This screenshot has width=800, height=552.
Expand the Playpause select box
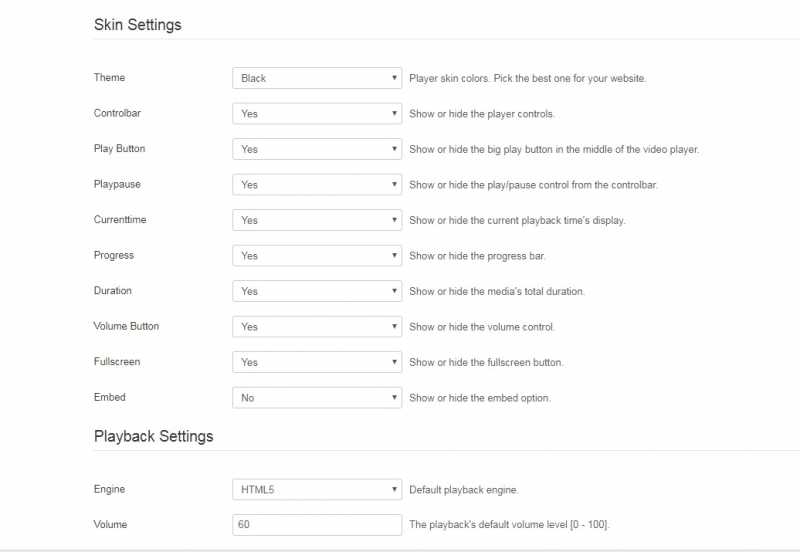point(316,185)
